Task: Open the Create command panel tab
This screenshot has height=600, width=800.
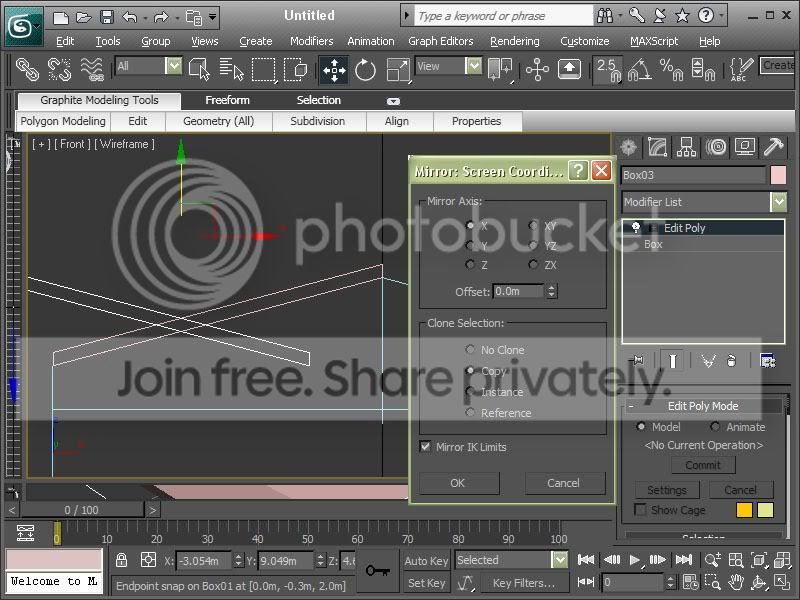Action: (629, 147)
